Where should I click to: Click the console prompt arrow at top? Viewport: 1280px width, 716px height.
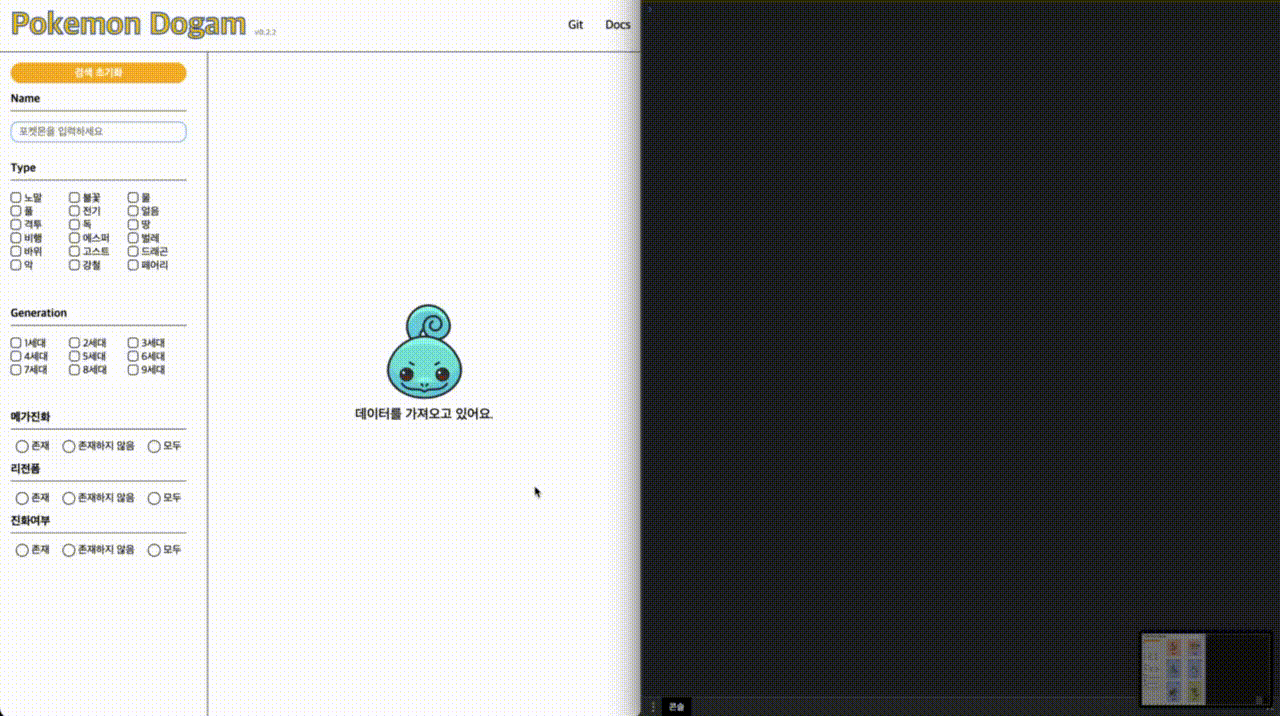pyautogui.click(x=649, y=10)
